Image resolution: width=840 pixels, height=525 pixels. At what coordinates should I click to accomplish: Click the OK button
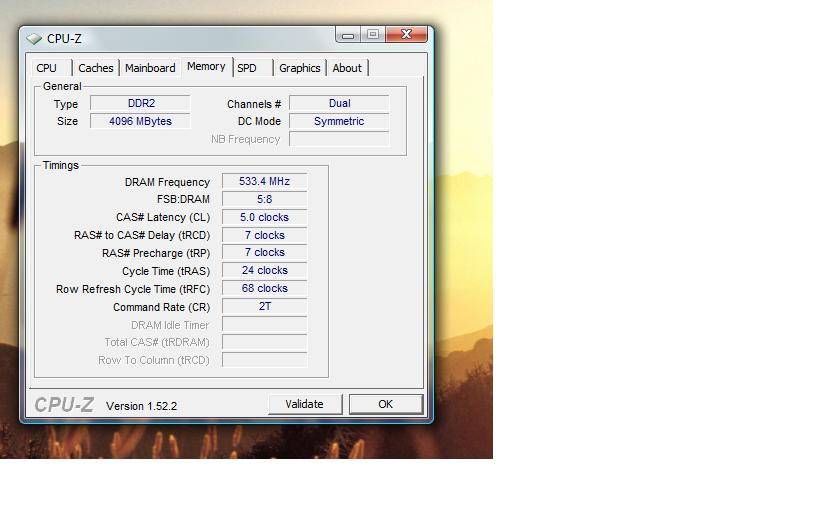pyautogui.click(x=386, y=404)
